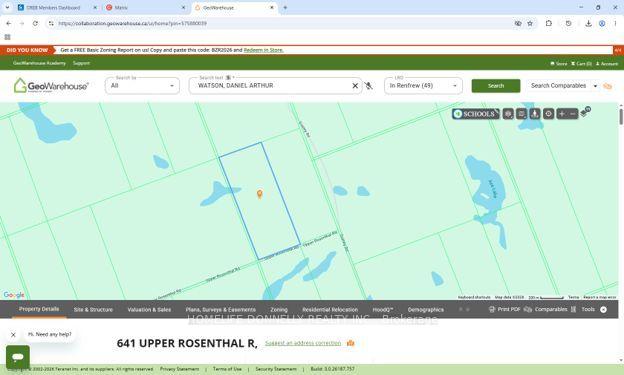Open the map type options icon
Viewport: 624px width, 375px height.
508,114
